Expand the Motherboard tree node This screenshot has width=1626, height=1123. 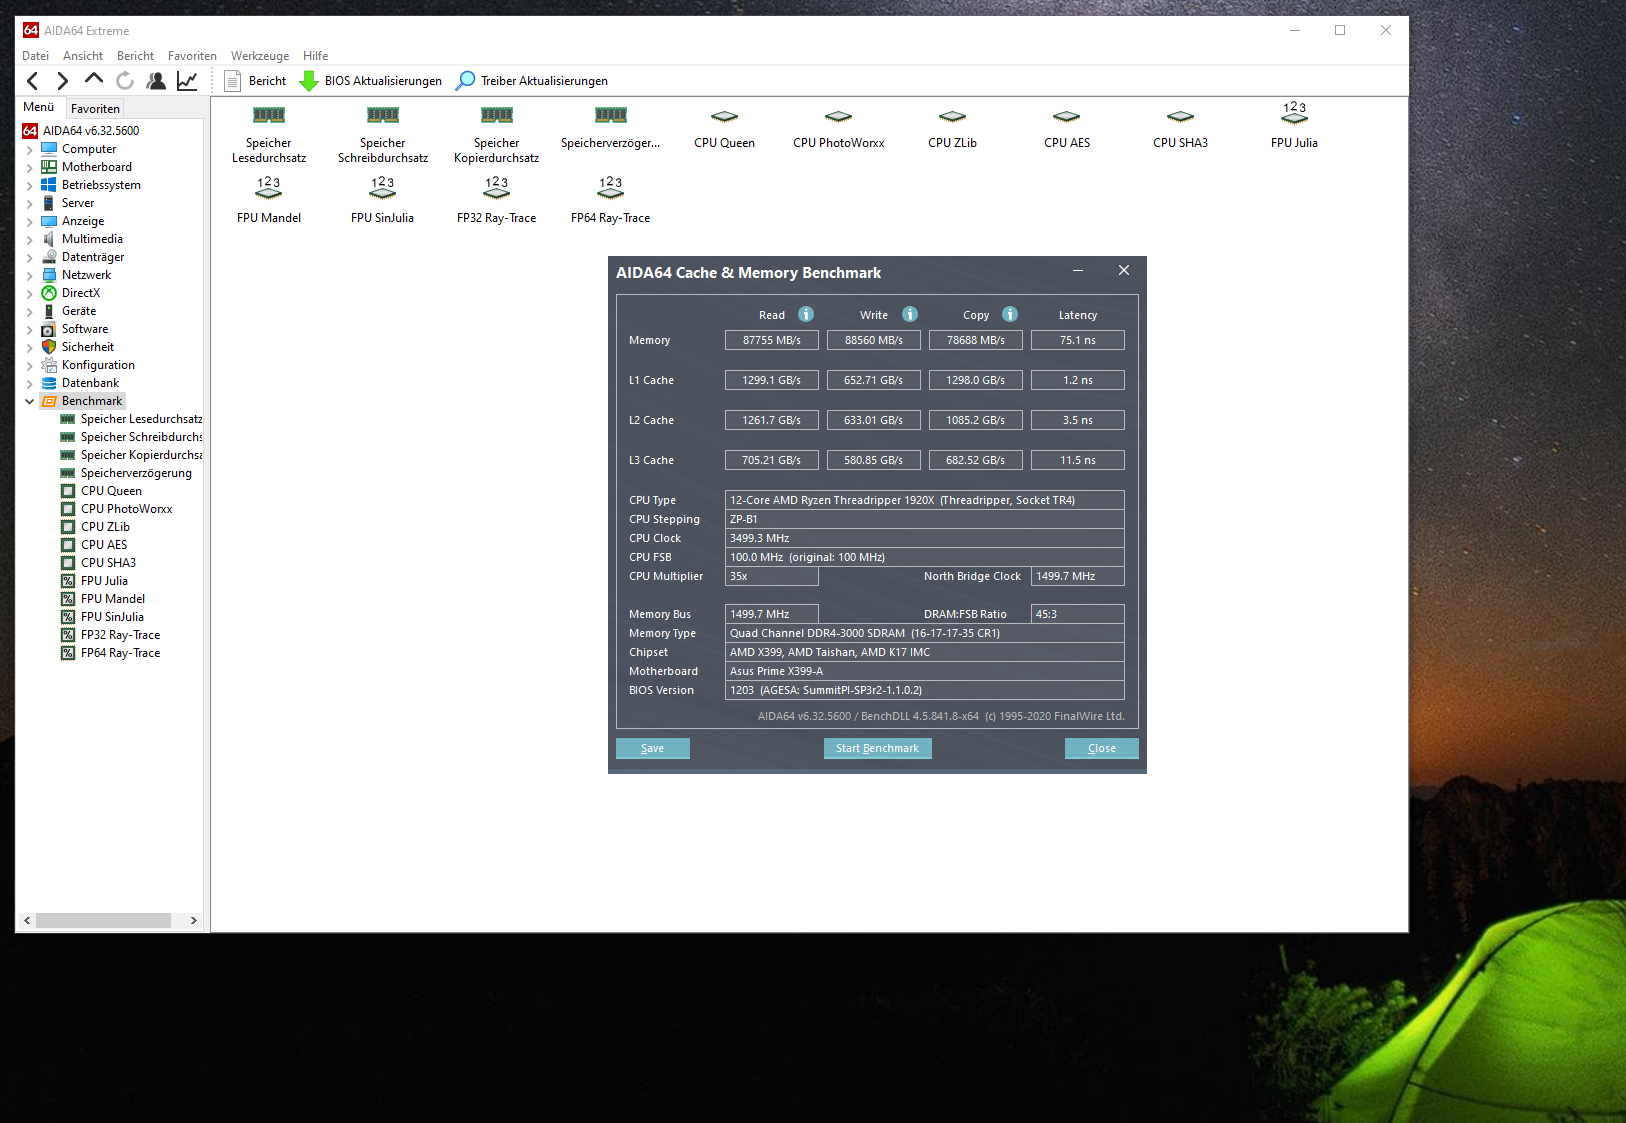click(30, 168)
